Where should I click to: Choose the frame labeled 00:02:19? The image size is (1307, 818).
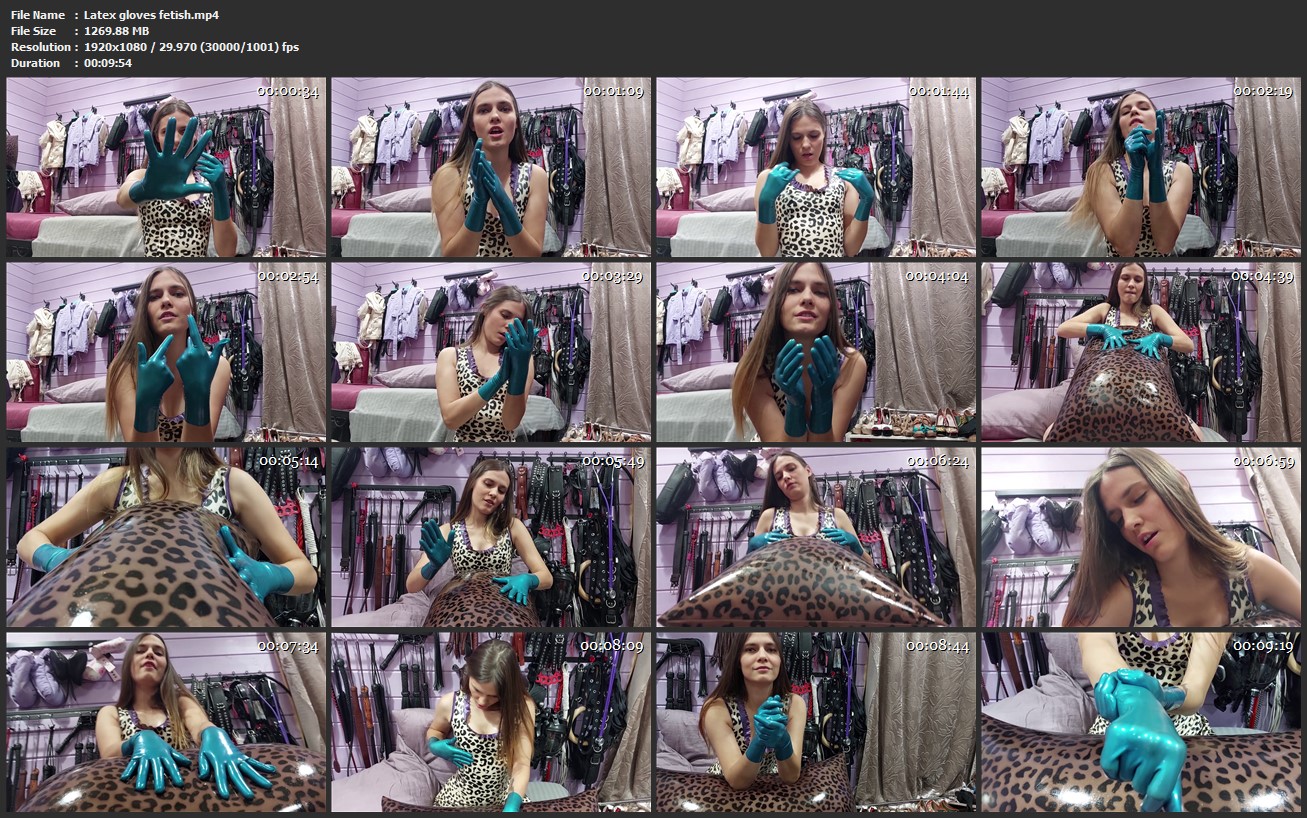pos(1141,167)
